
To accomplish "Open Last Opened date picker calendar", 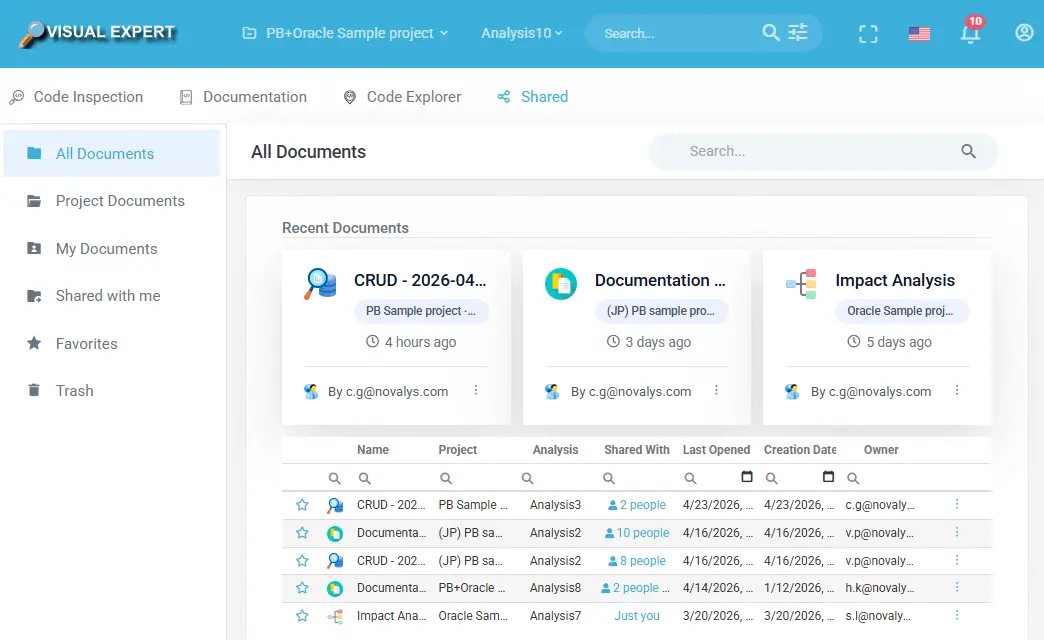I will point(747,477).
